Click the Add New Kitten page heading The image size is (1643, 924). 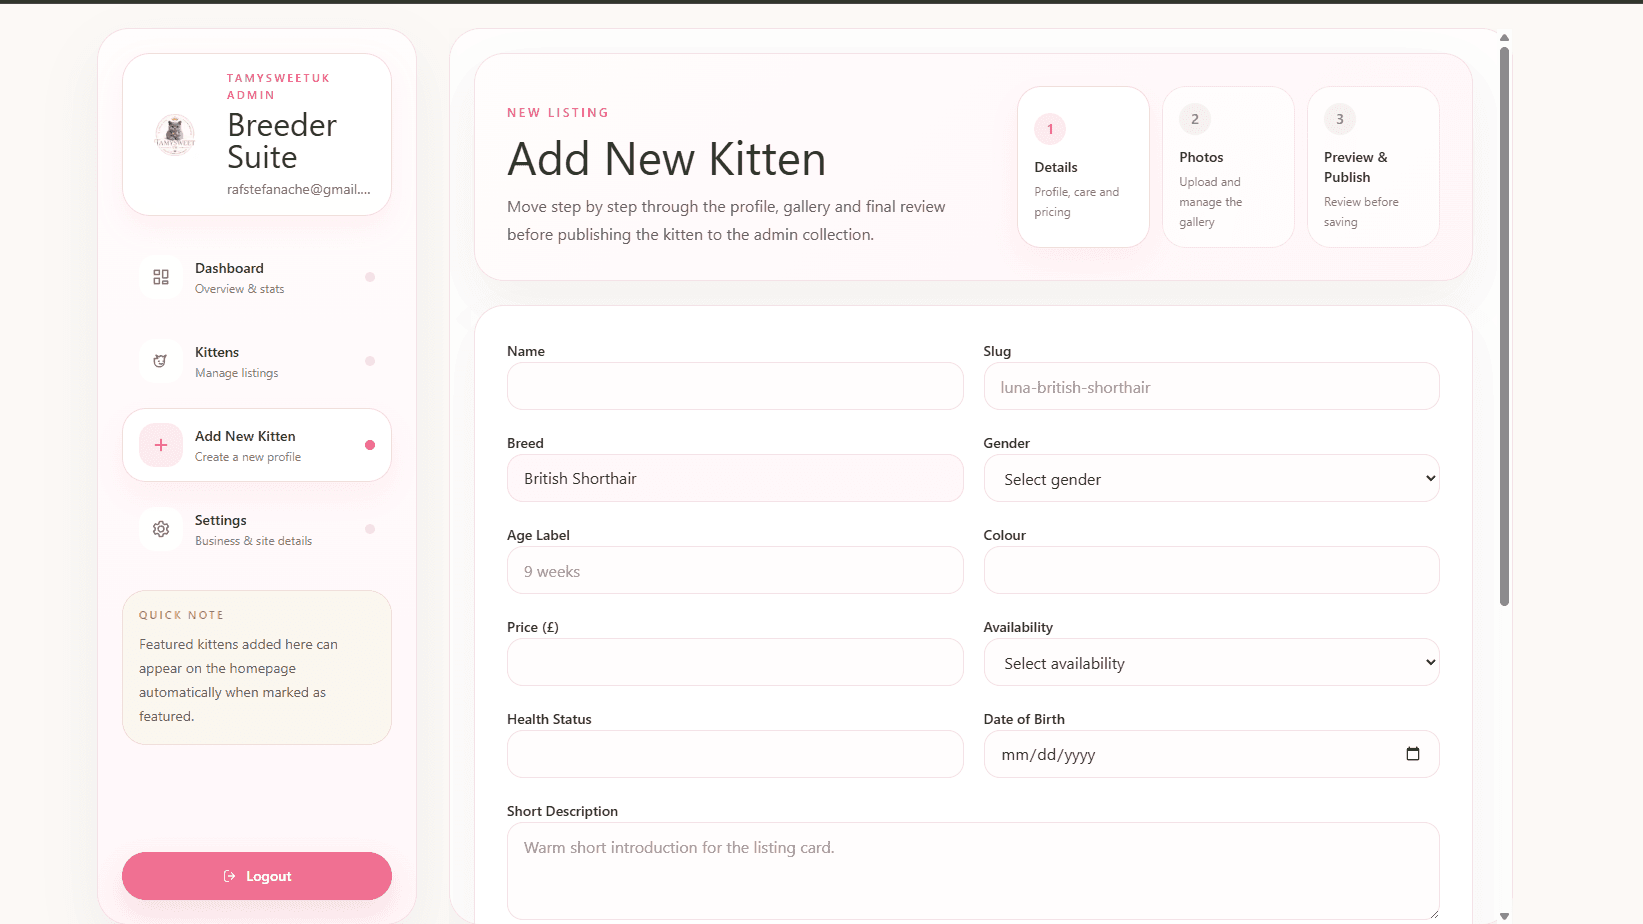[x=667, y=159]
